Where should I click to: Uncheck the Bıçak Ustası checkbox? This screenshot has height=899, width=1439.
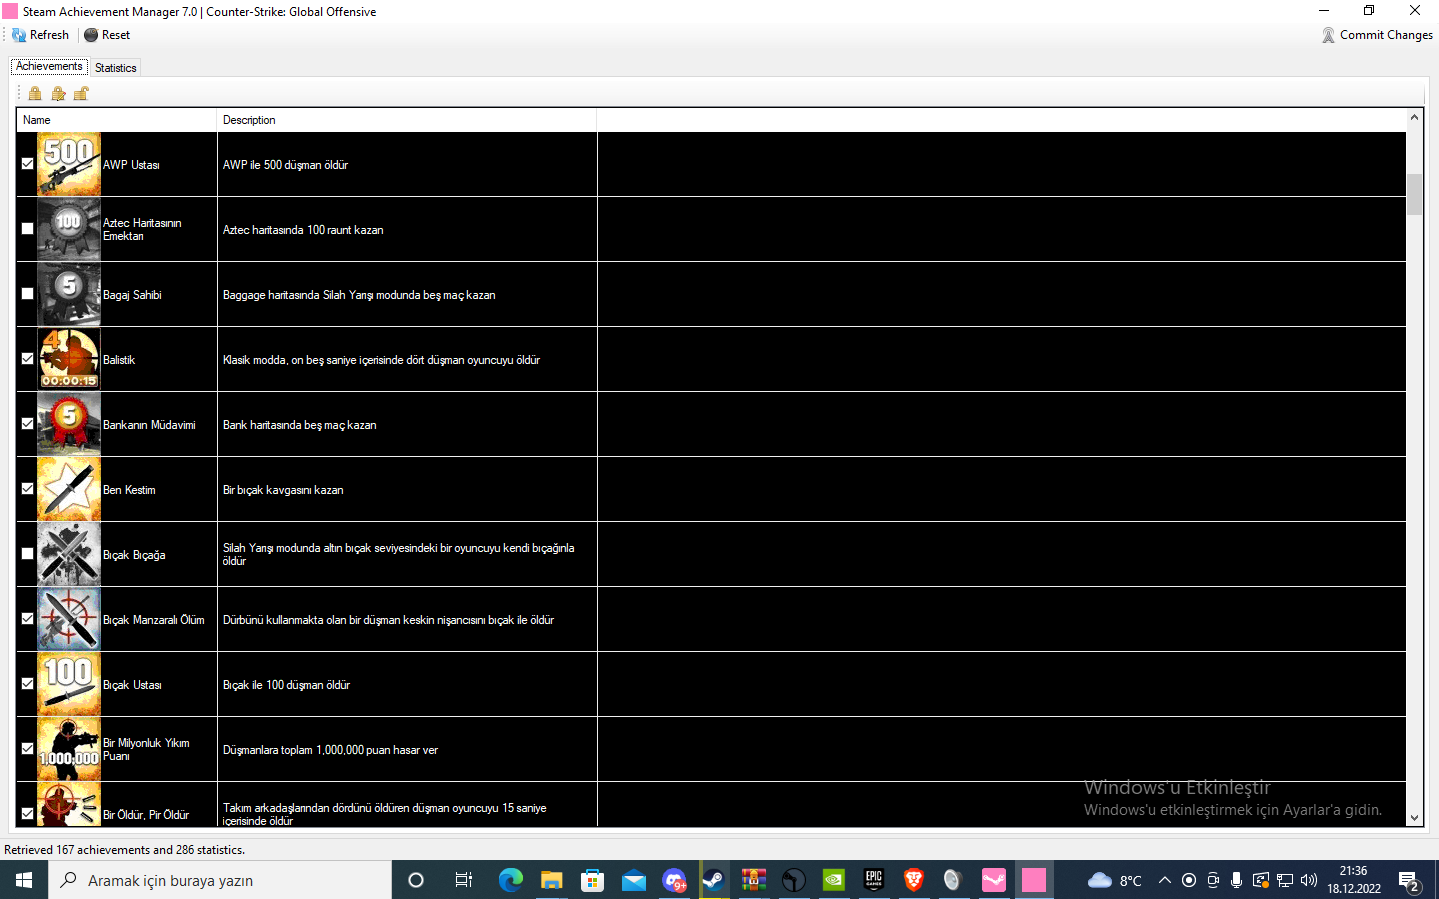(x=28, y=684)
